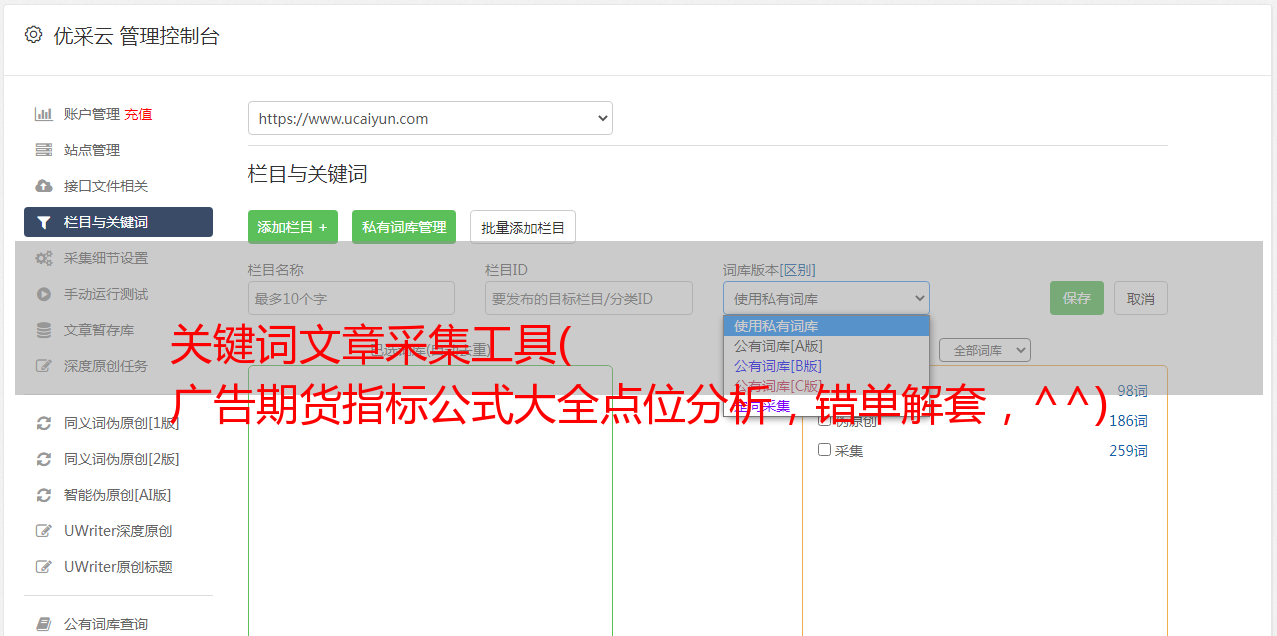Save the column with 保存 button

(x=1077, y=298)
